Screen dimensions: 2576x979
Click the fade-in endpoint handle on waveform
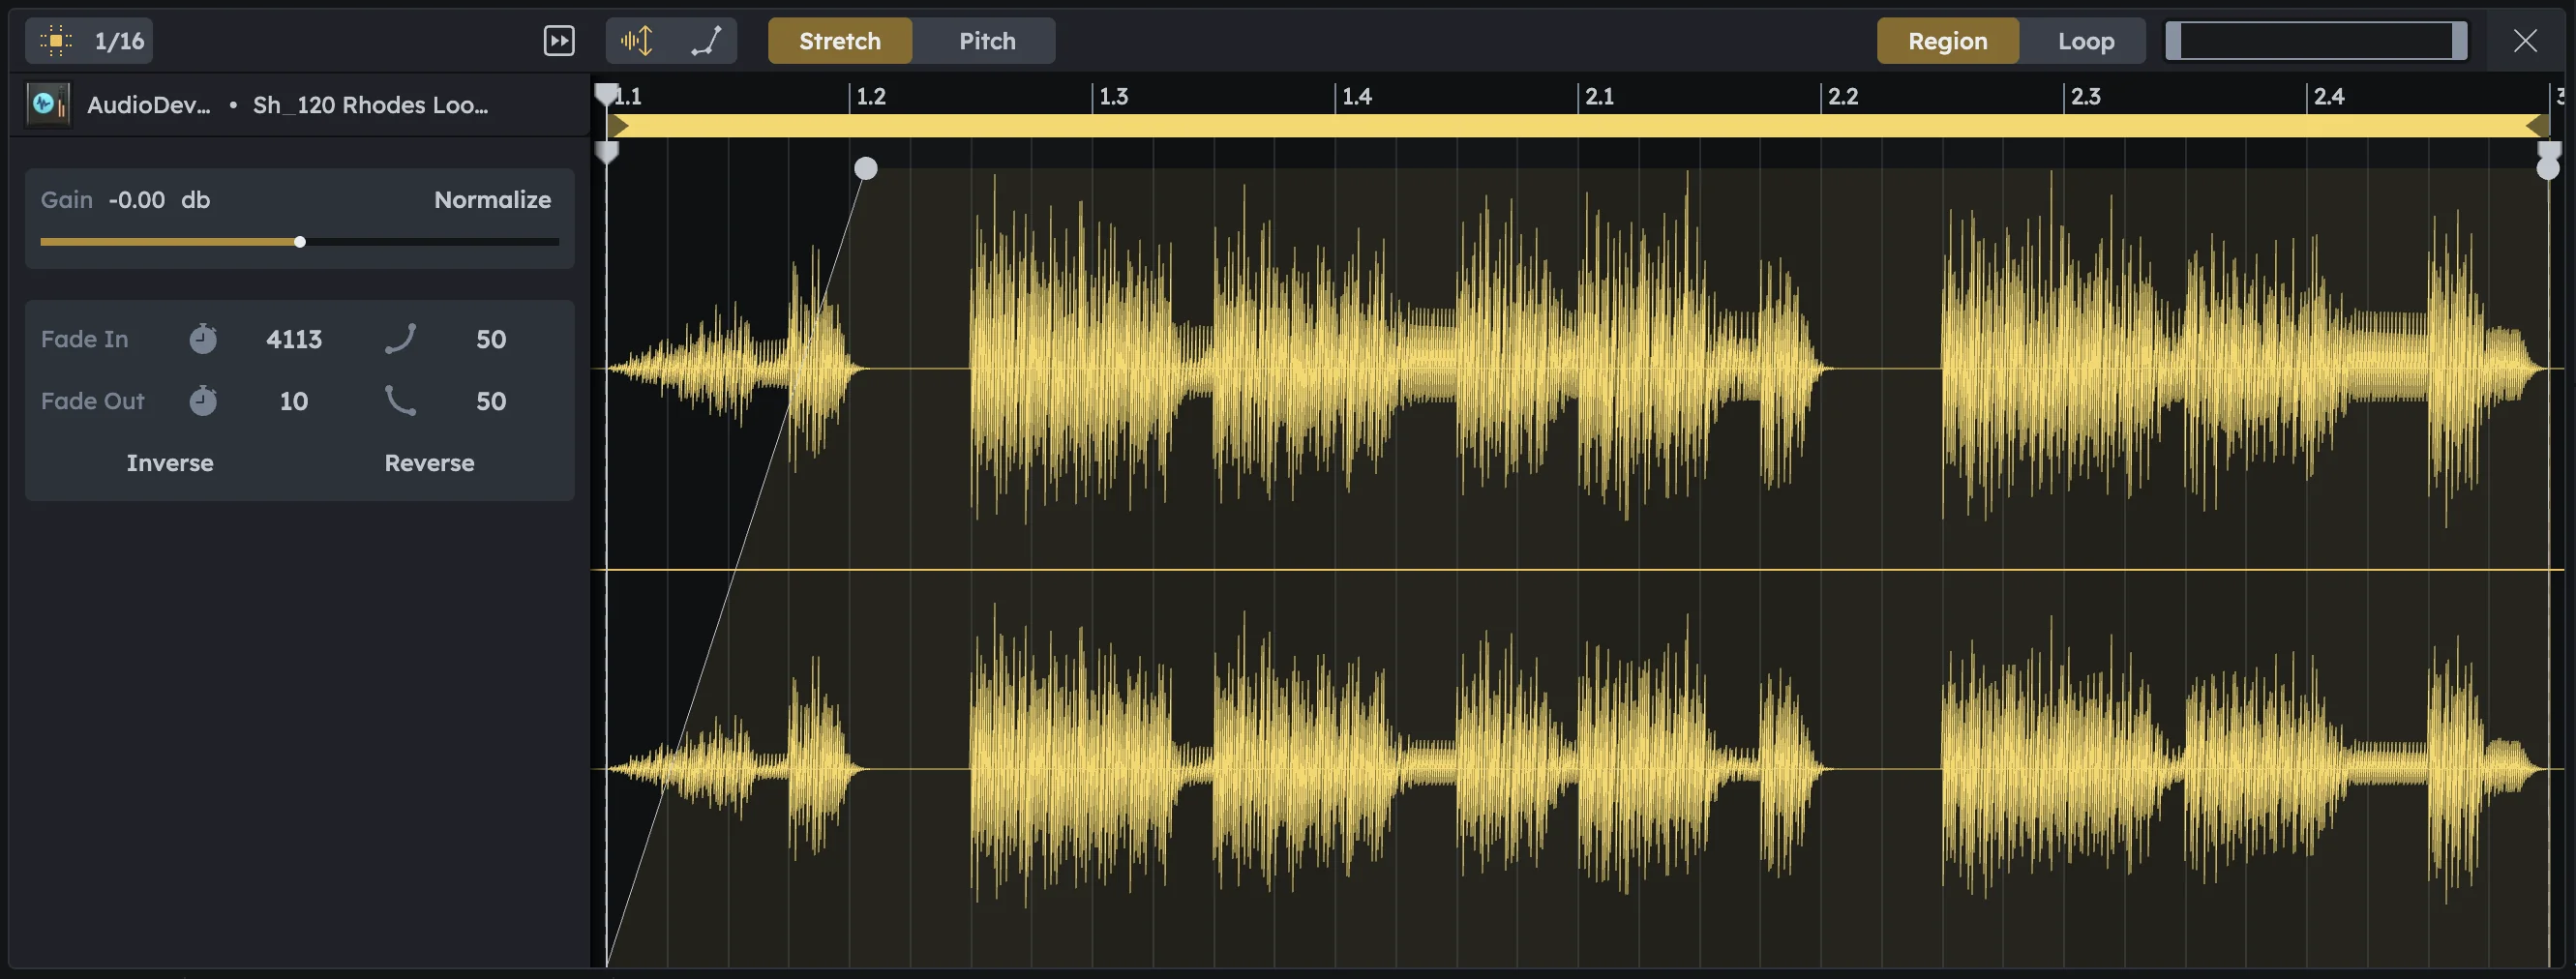pos(865,169)
